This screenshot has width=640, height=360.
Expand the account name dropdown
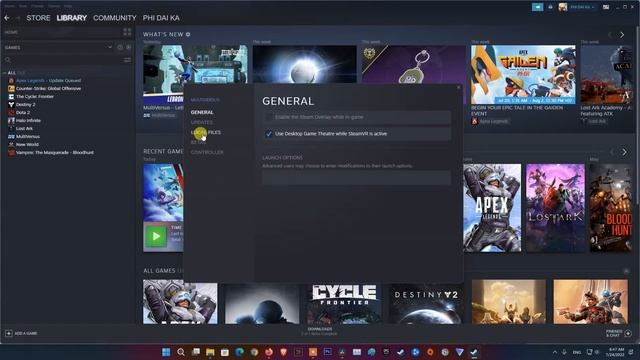[x=582, y=7]
